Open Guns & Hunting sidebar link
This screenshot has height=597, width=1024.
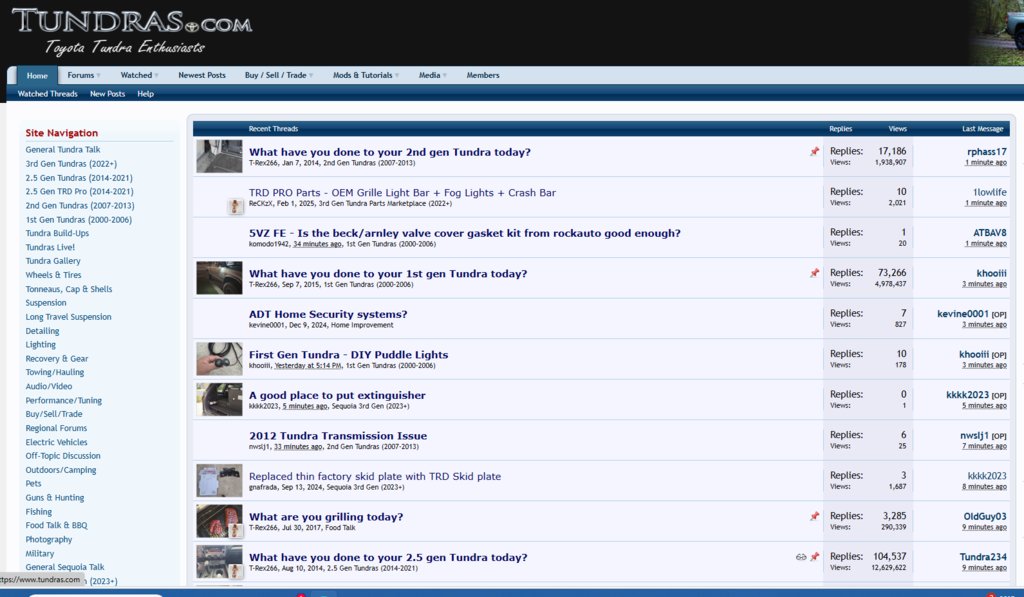[55, 498]
